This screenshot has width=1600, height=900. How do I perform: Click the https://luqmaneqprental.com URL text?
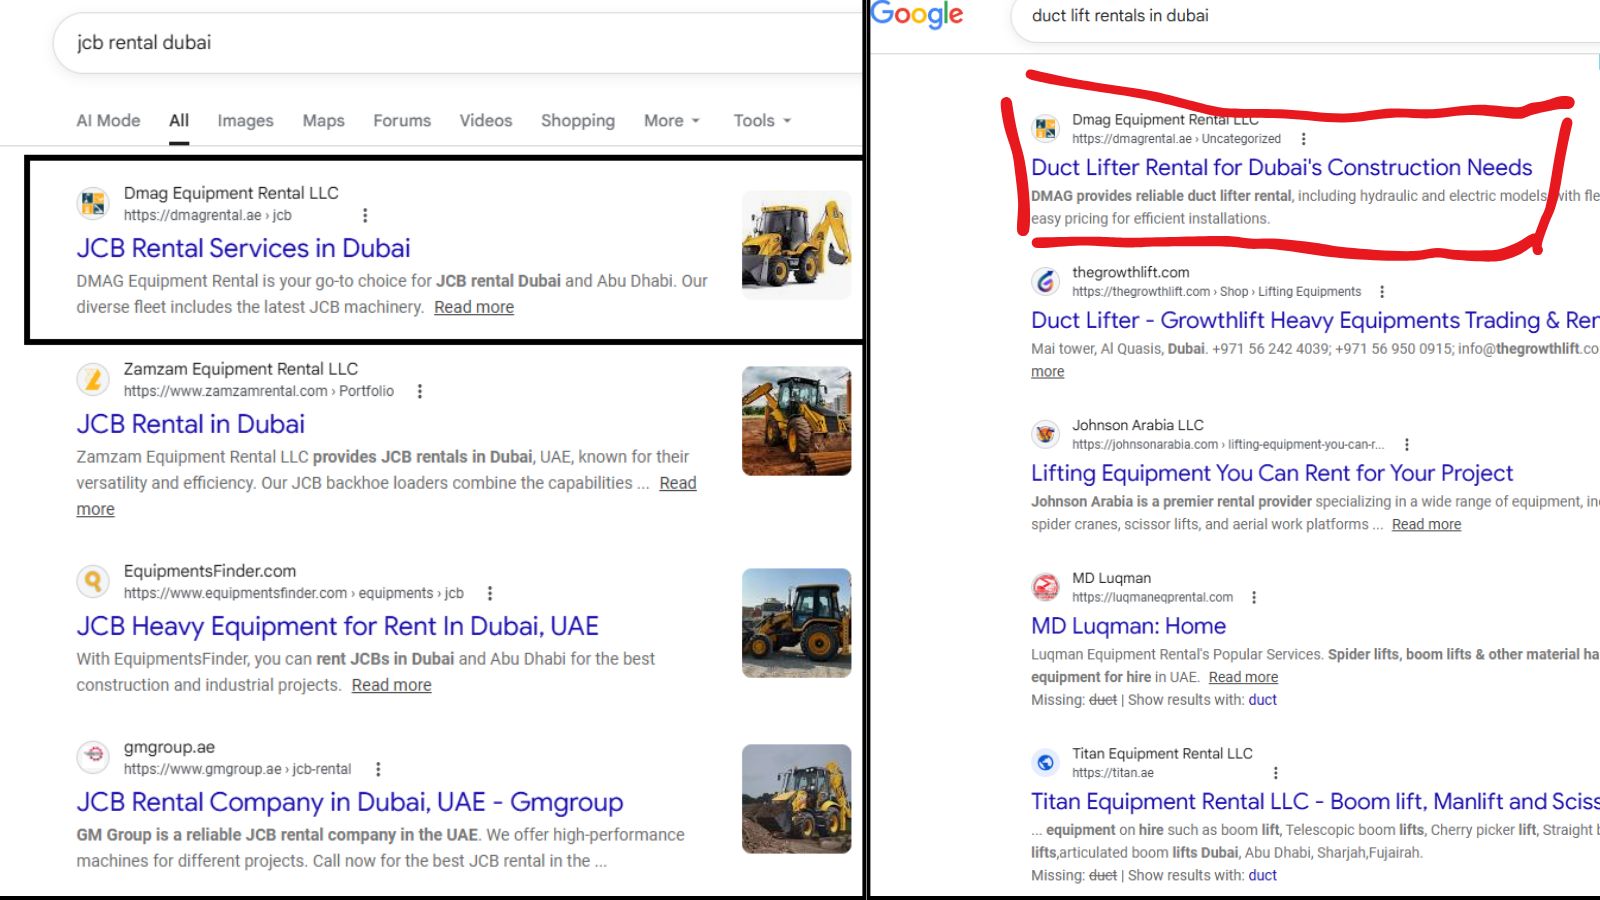tap(1152, 598)
